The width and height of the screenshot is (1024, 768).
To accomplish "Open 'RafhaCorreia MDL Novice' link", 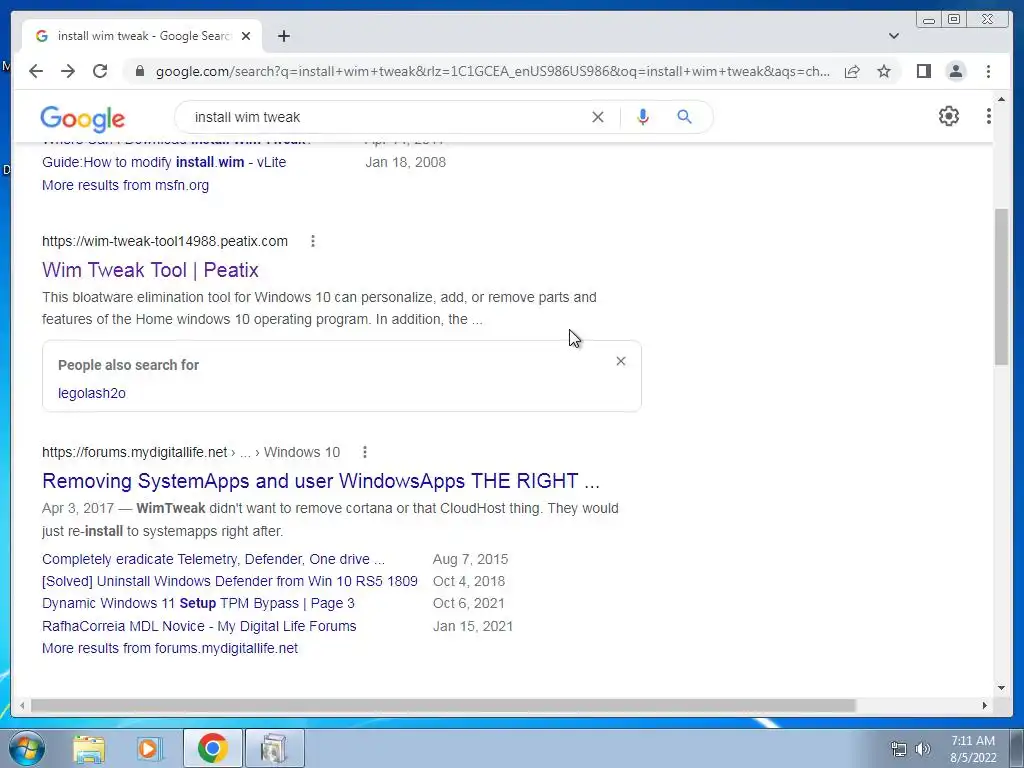I will [199, 626].
